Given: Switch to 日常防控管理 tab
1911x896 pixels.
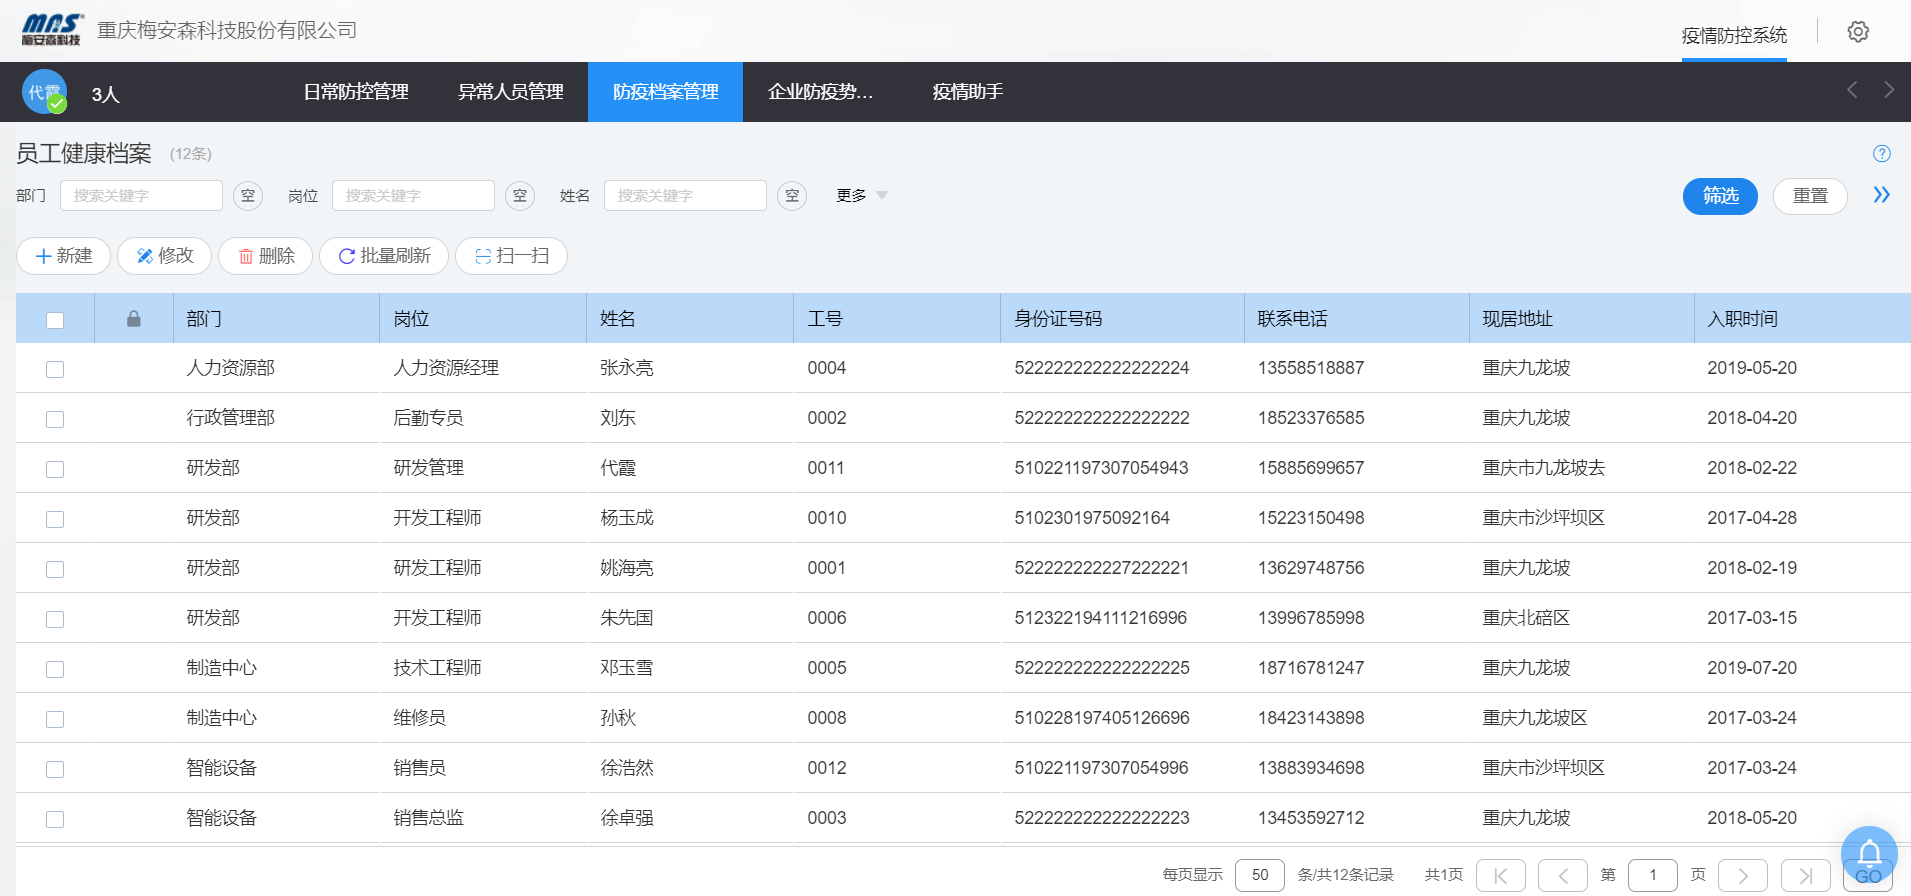Looking at the screenshot, I should tap(356, 92).
